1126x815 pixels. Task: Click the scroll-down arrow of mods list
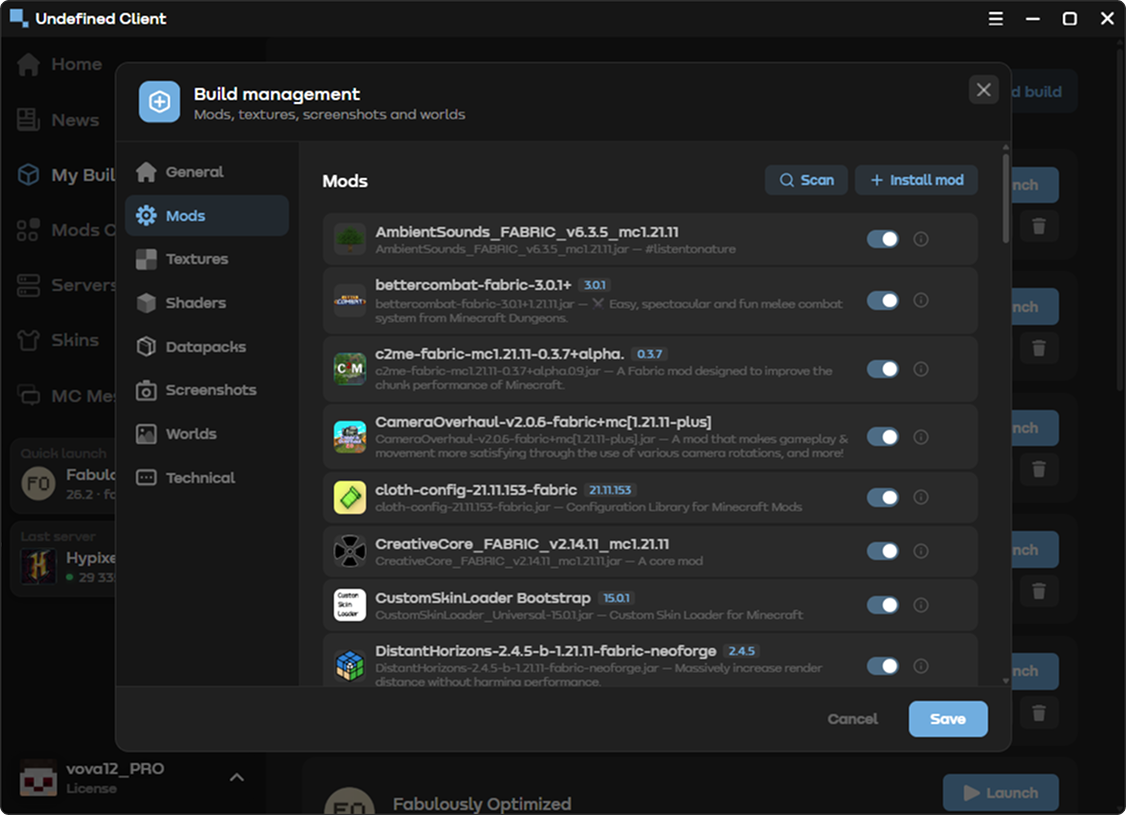pyautogui.click(x=1005, y=681)
